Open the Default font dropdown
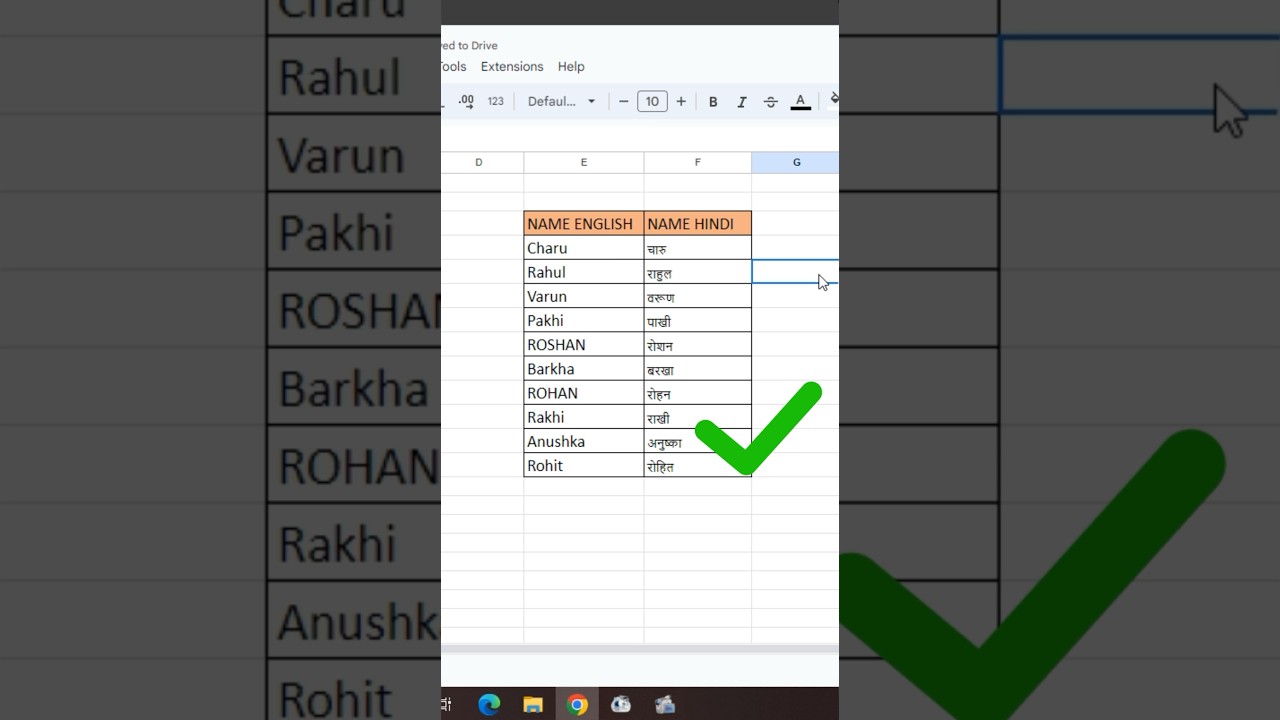Viewport: 1280px width, 720px height. pos(561,101)
